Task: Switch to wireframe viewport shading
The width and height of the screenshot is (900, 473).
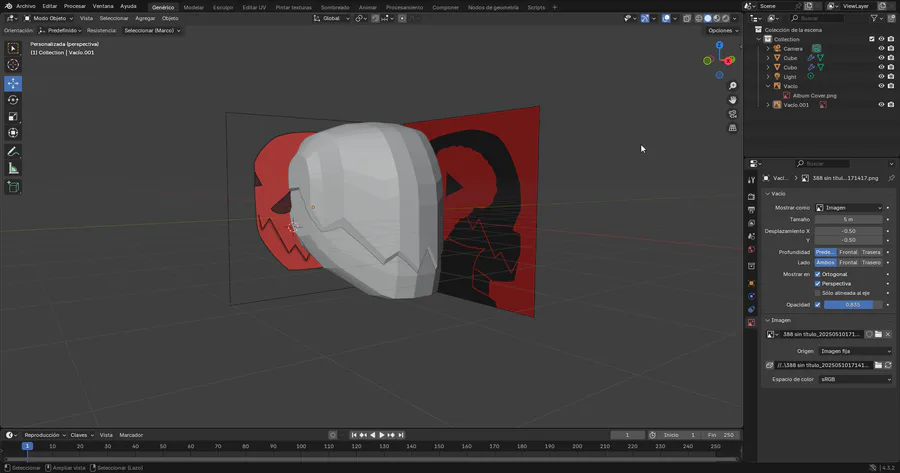Action: pyautogui.click(x=699, y=18)
